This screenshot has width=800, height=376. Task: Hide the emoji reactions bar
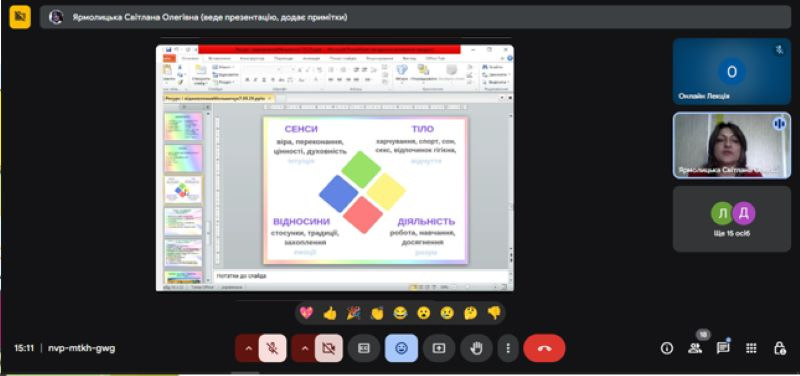pyautogui.click(x=402, y=348)
